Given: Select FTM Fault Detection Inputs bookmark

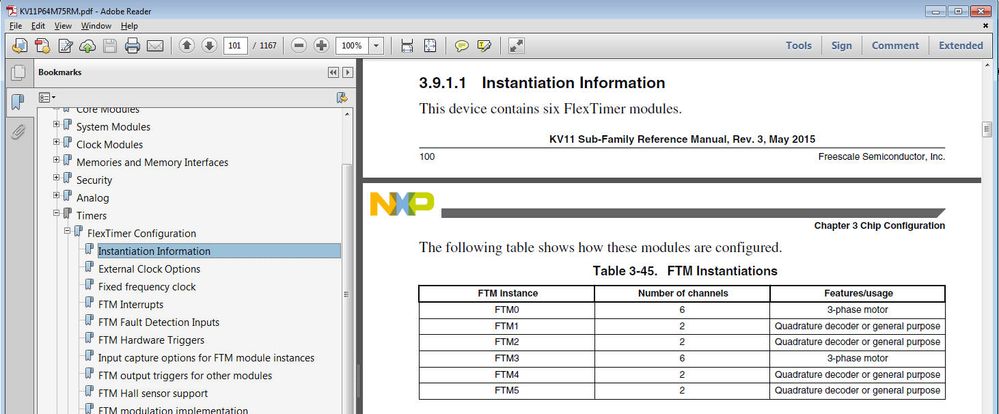Looking at the screenshot, I should (x=159, y=322).
